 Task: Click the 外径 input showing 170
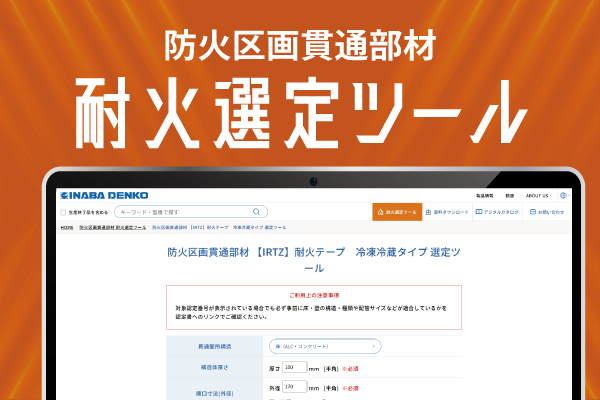(x=294, y=387)
